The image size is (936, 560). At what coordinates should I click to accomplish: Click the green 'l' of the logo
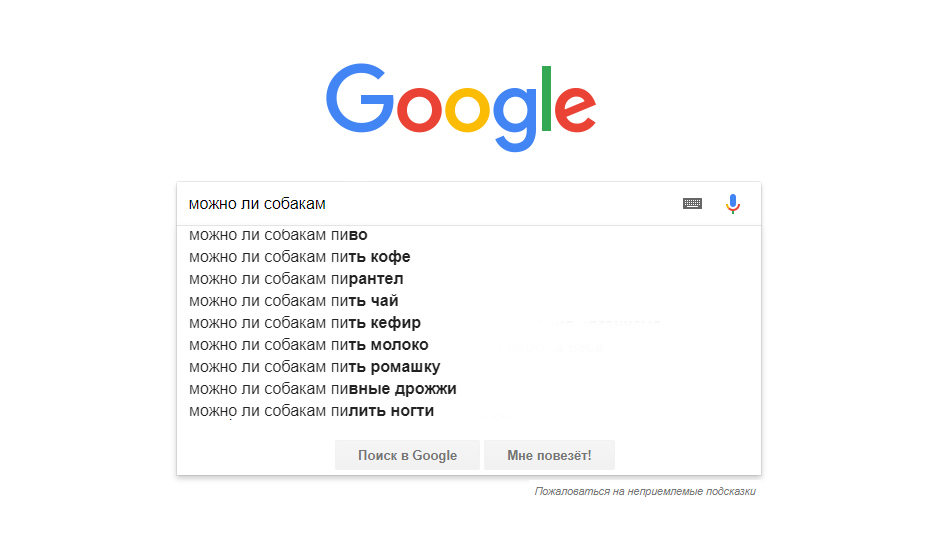coord(546,98)
